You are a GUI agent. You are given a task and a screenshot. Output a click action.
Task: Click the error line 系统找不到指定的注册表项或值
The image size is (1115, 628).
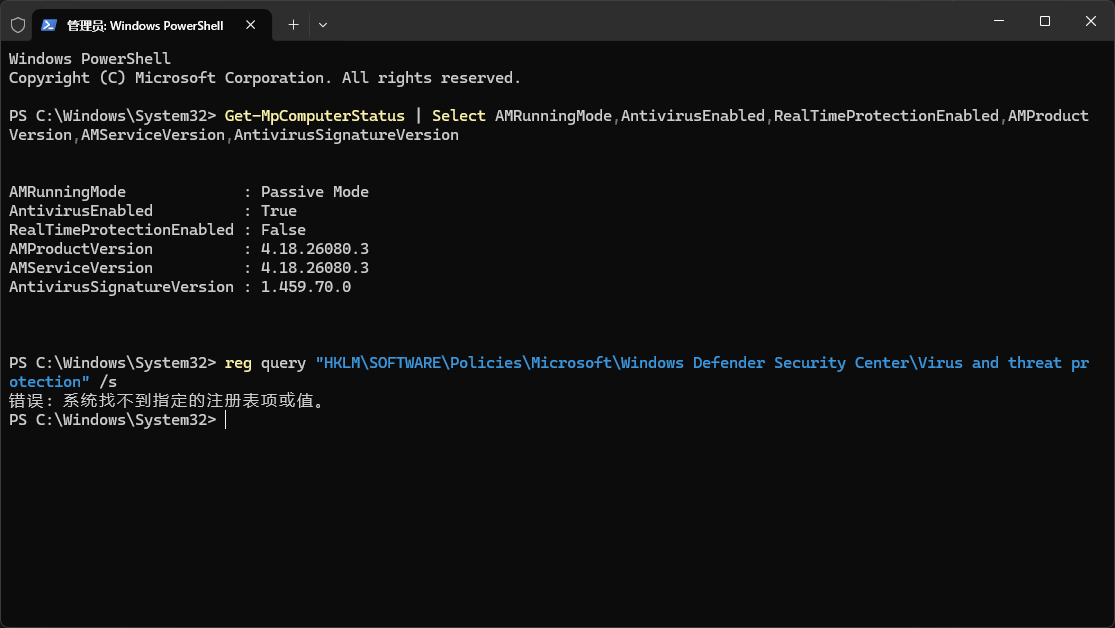coord(168,401)
